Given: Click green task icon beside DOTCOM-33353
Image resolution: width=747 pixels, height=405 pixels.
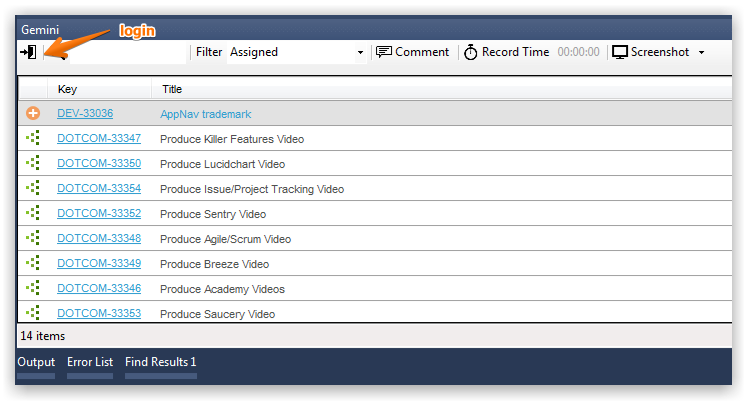Looking at the screenshot, I should tap(33, 313).
